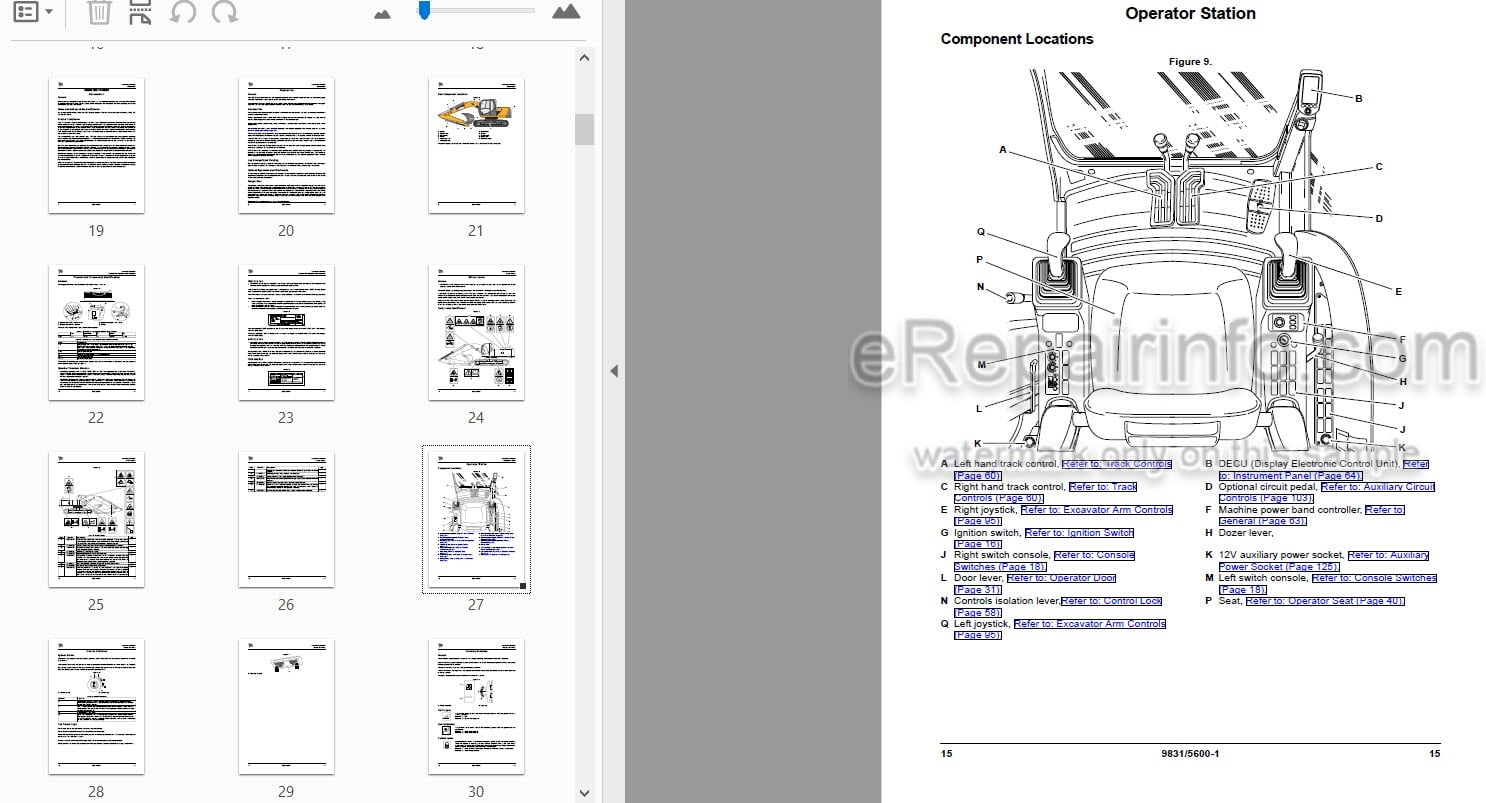Open page 20 thumbnail
Screen dimensions: 1486x803
(286, 146)
